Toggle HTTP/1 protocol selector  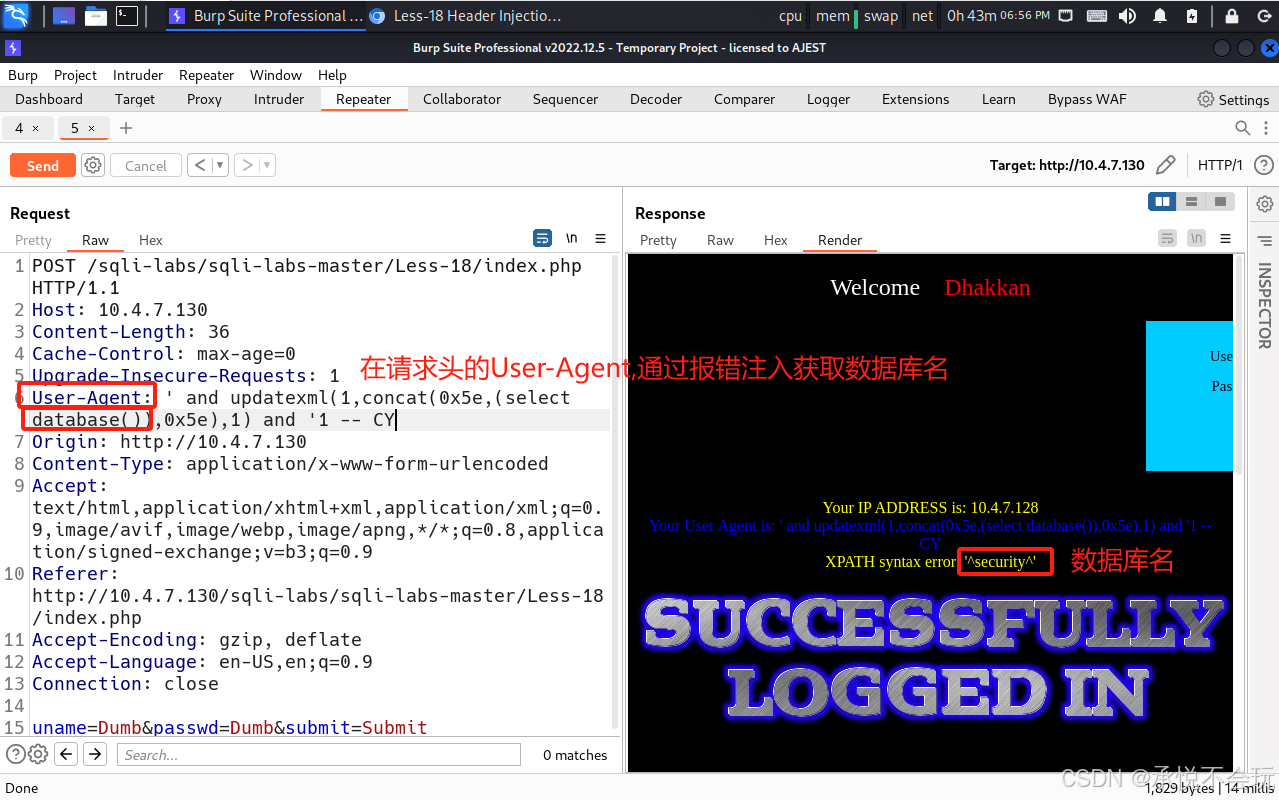pyautogui.click(x=1220, y=165)
